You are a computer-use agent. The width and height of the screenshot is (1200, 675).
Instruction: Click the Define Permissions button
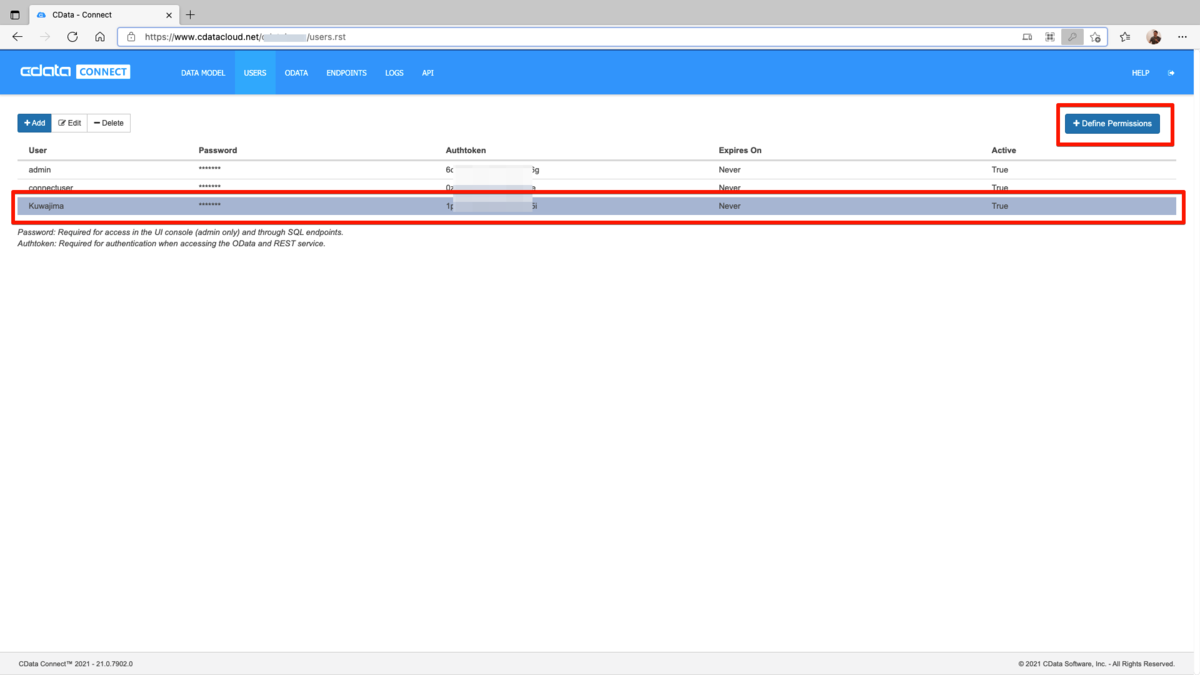click(x=1112, y=123)
